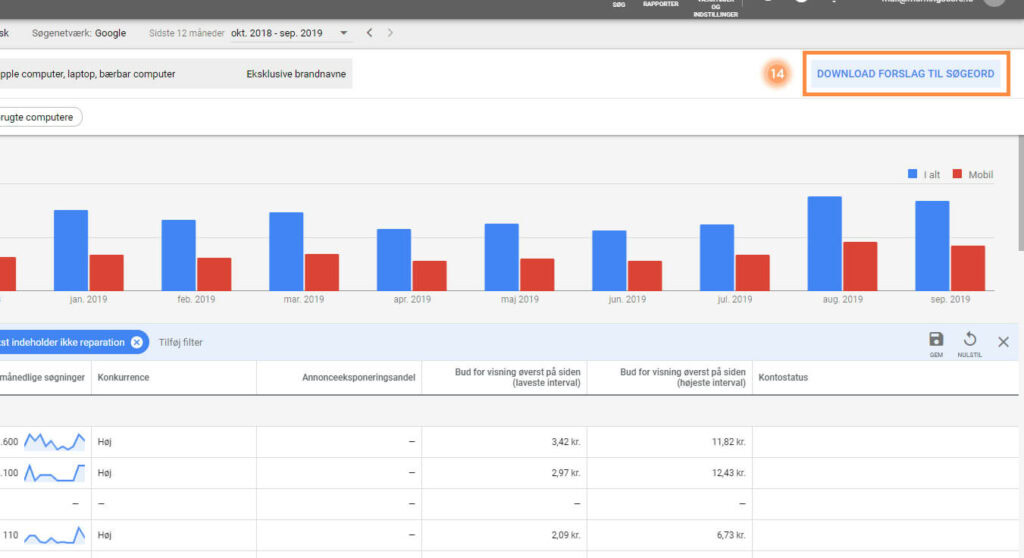The height and width of the screenshot is (558, 1024).
Task: Open the date range dropdown okt. 2018 - sep. 2019
Action: coord(290,33)
